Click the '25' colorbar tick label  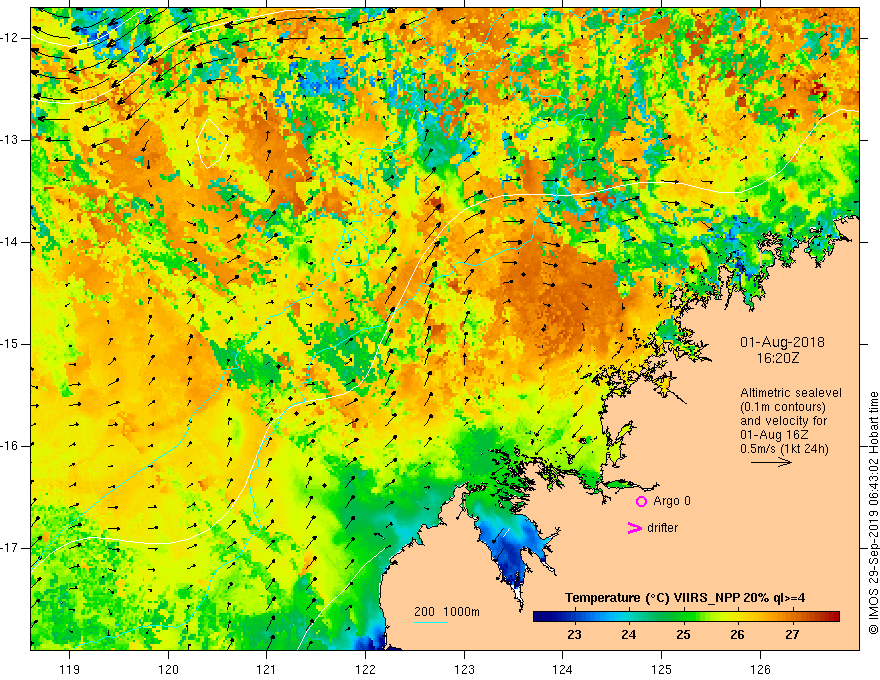[683, 635]
